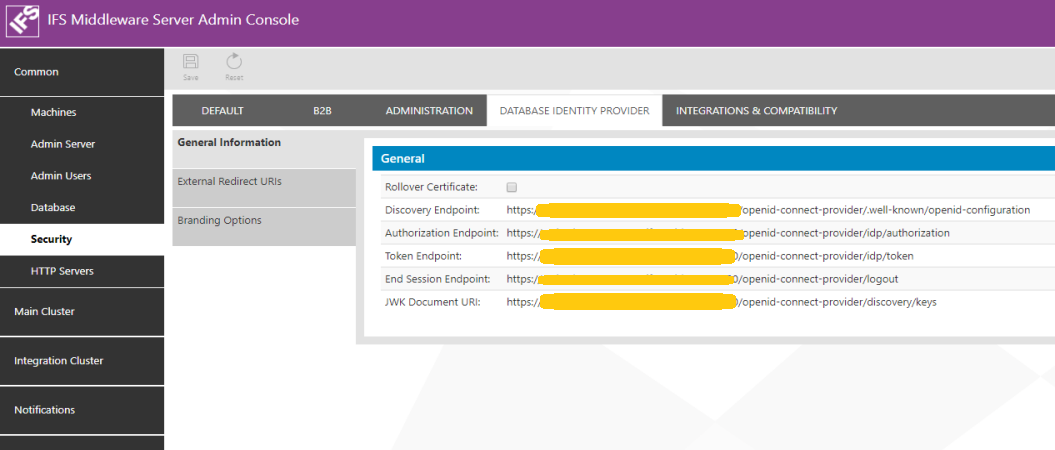Select the DATABASE IDENTITY PROVIDER tab
This screenshot has width=1055, height=450.
coord(574,111)
